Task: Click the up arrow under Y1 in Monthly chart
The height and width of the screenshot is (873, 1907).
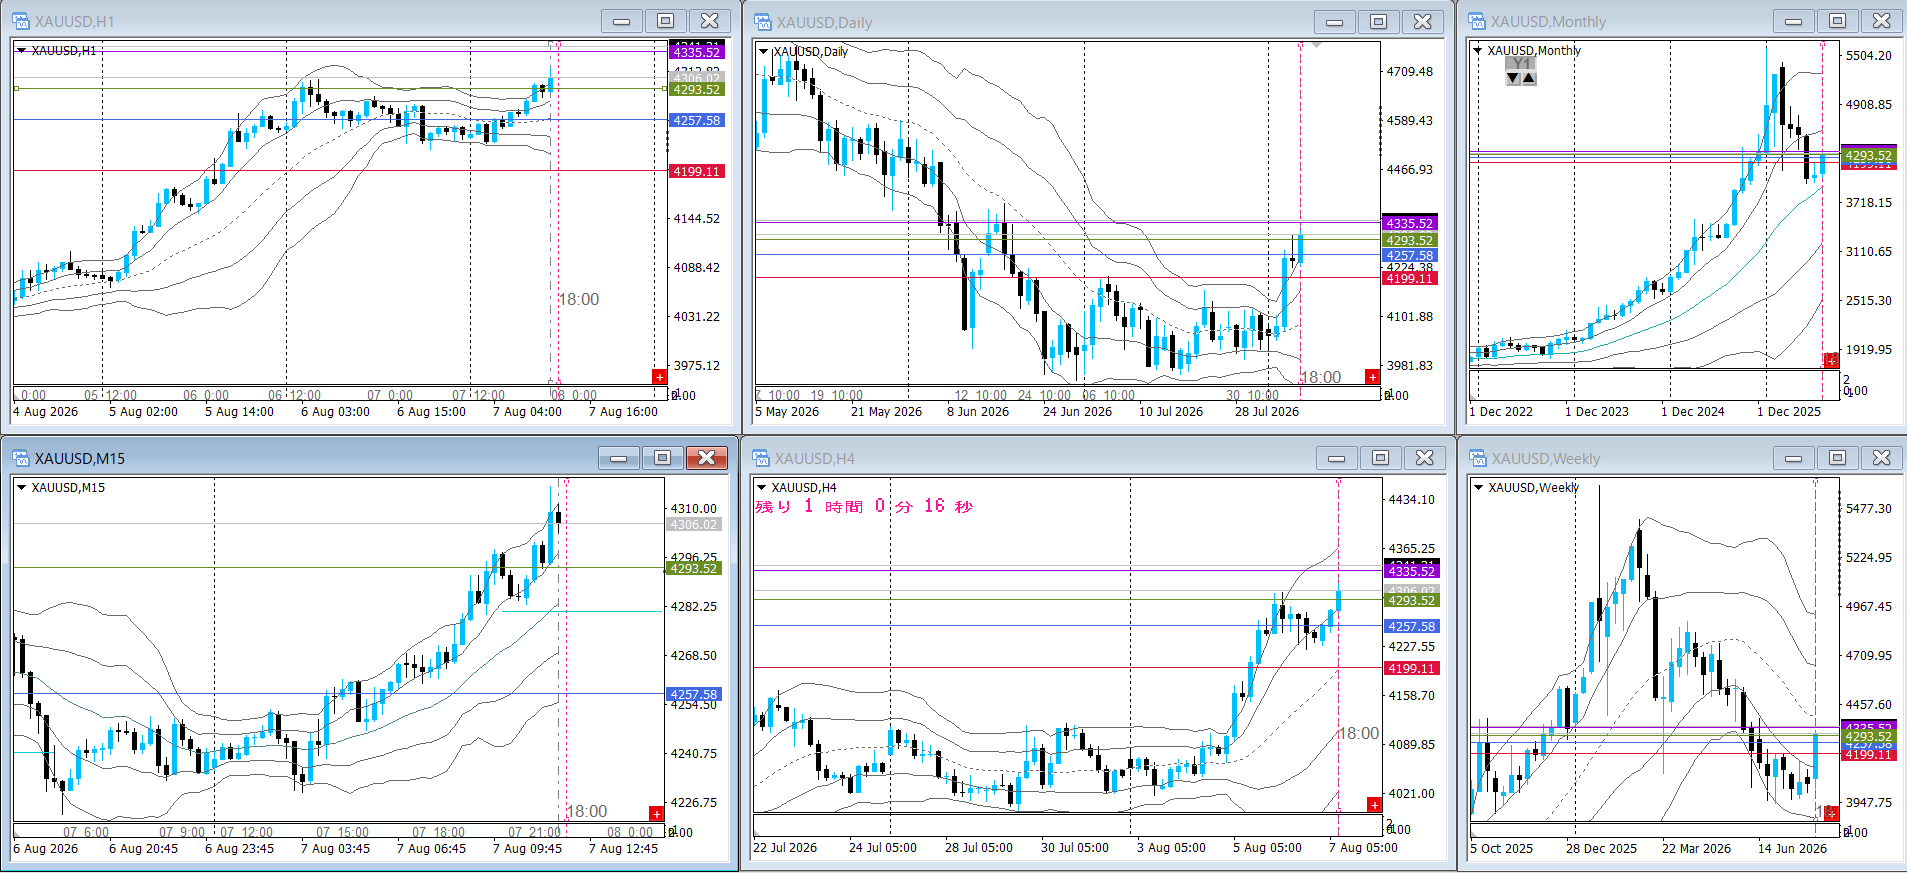Action: click(x=1529, y=78)
